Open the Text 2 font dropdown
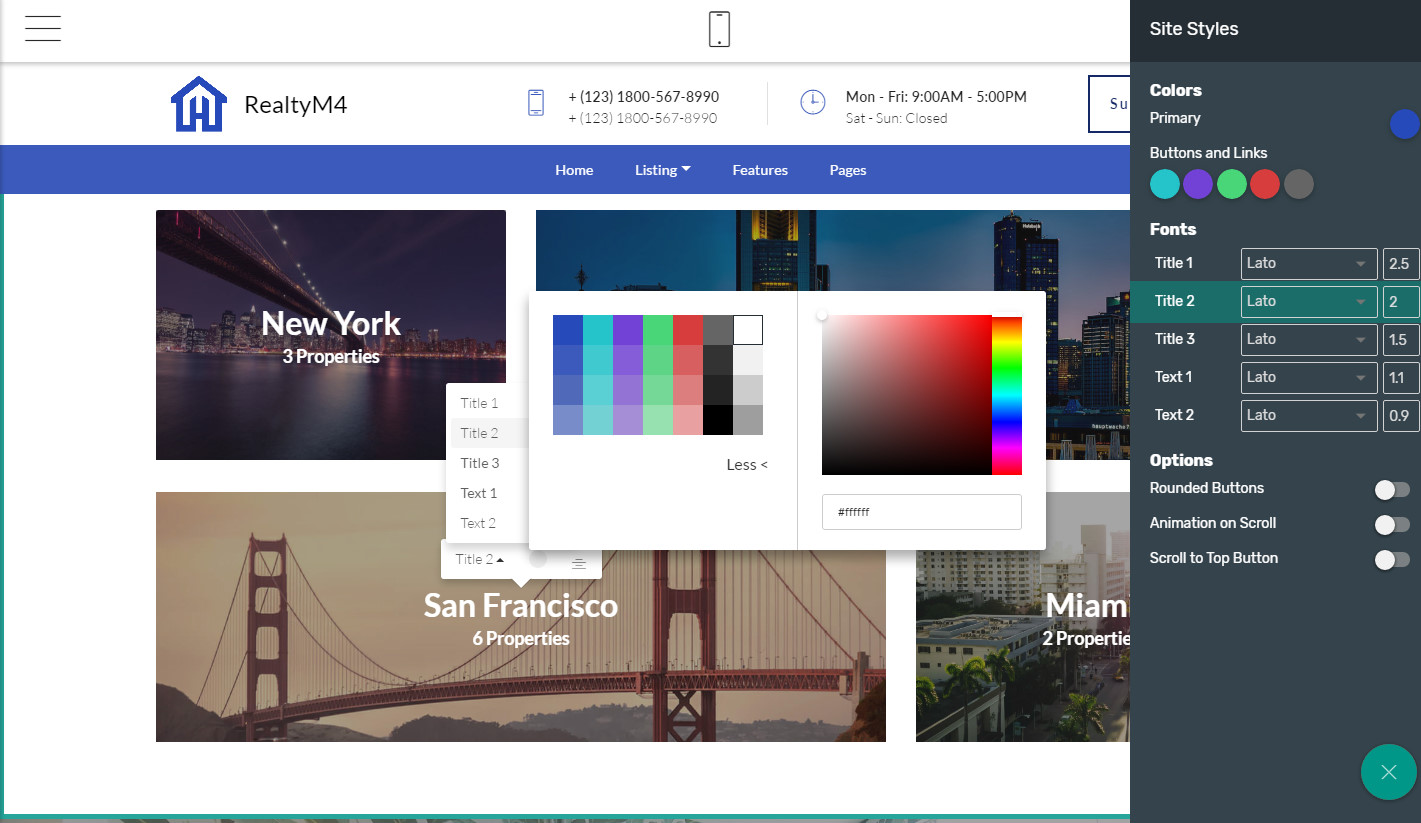 tap(1308, 415)
